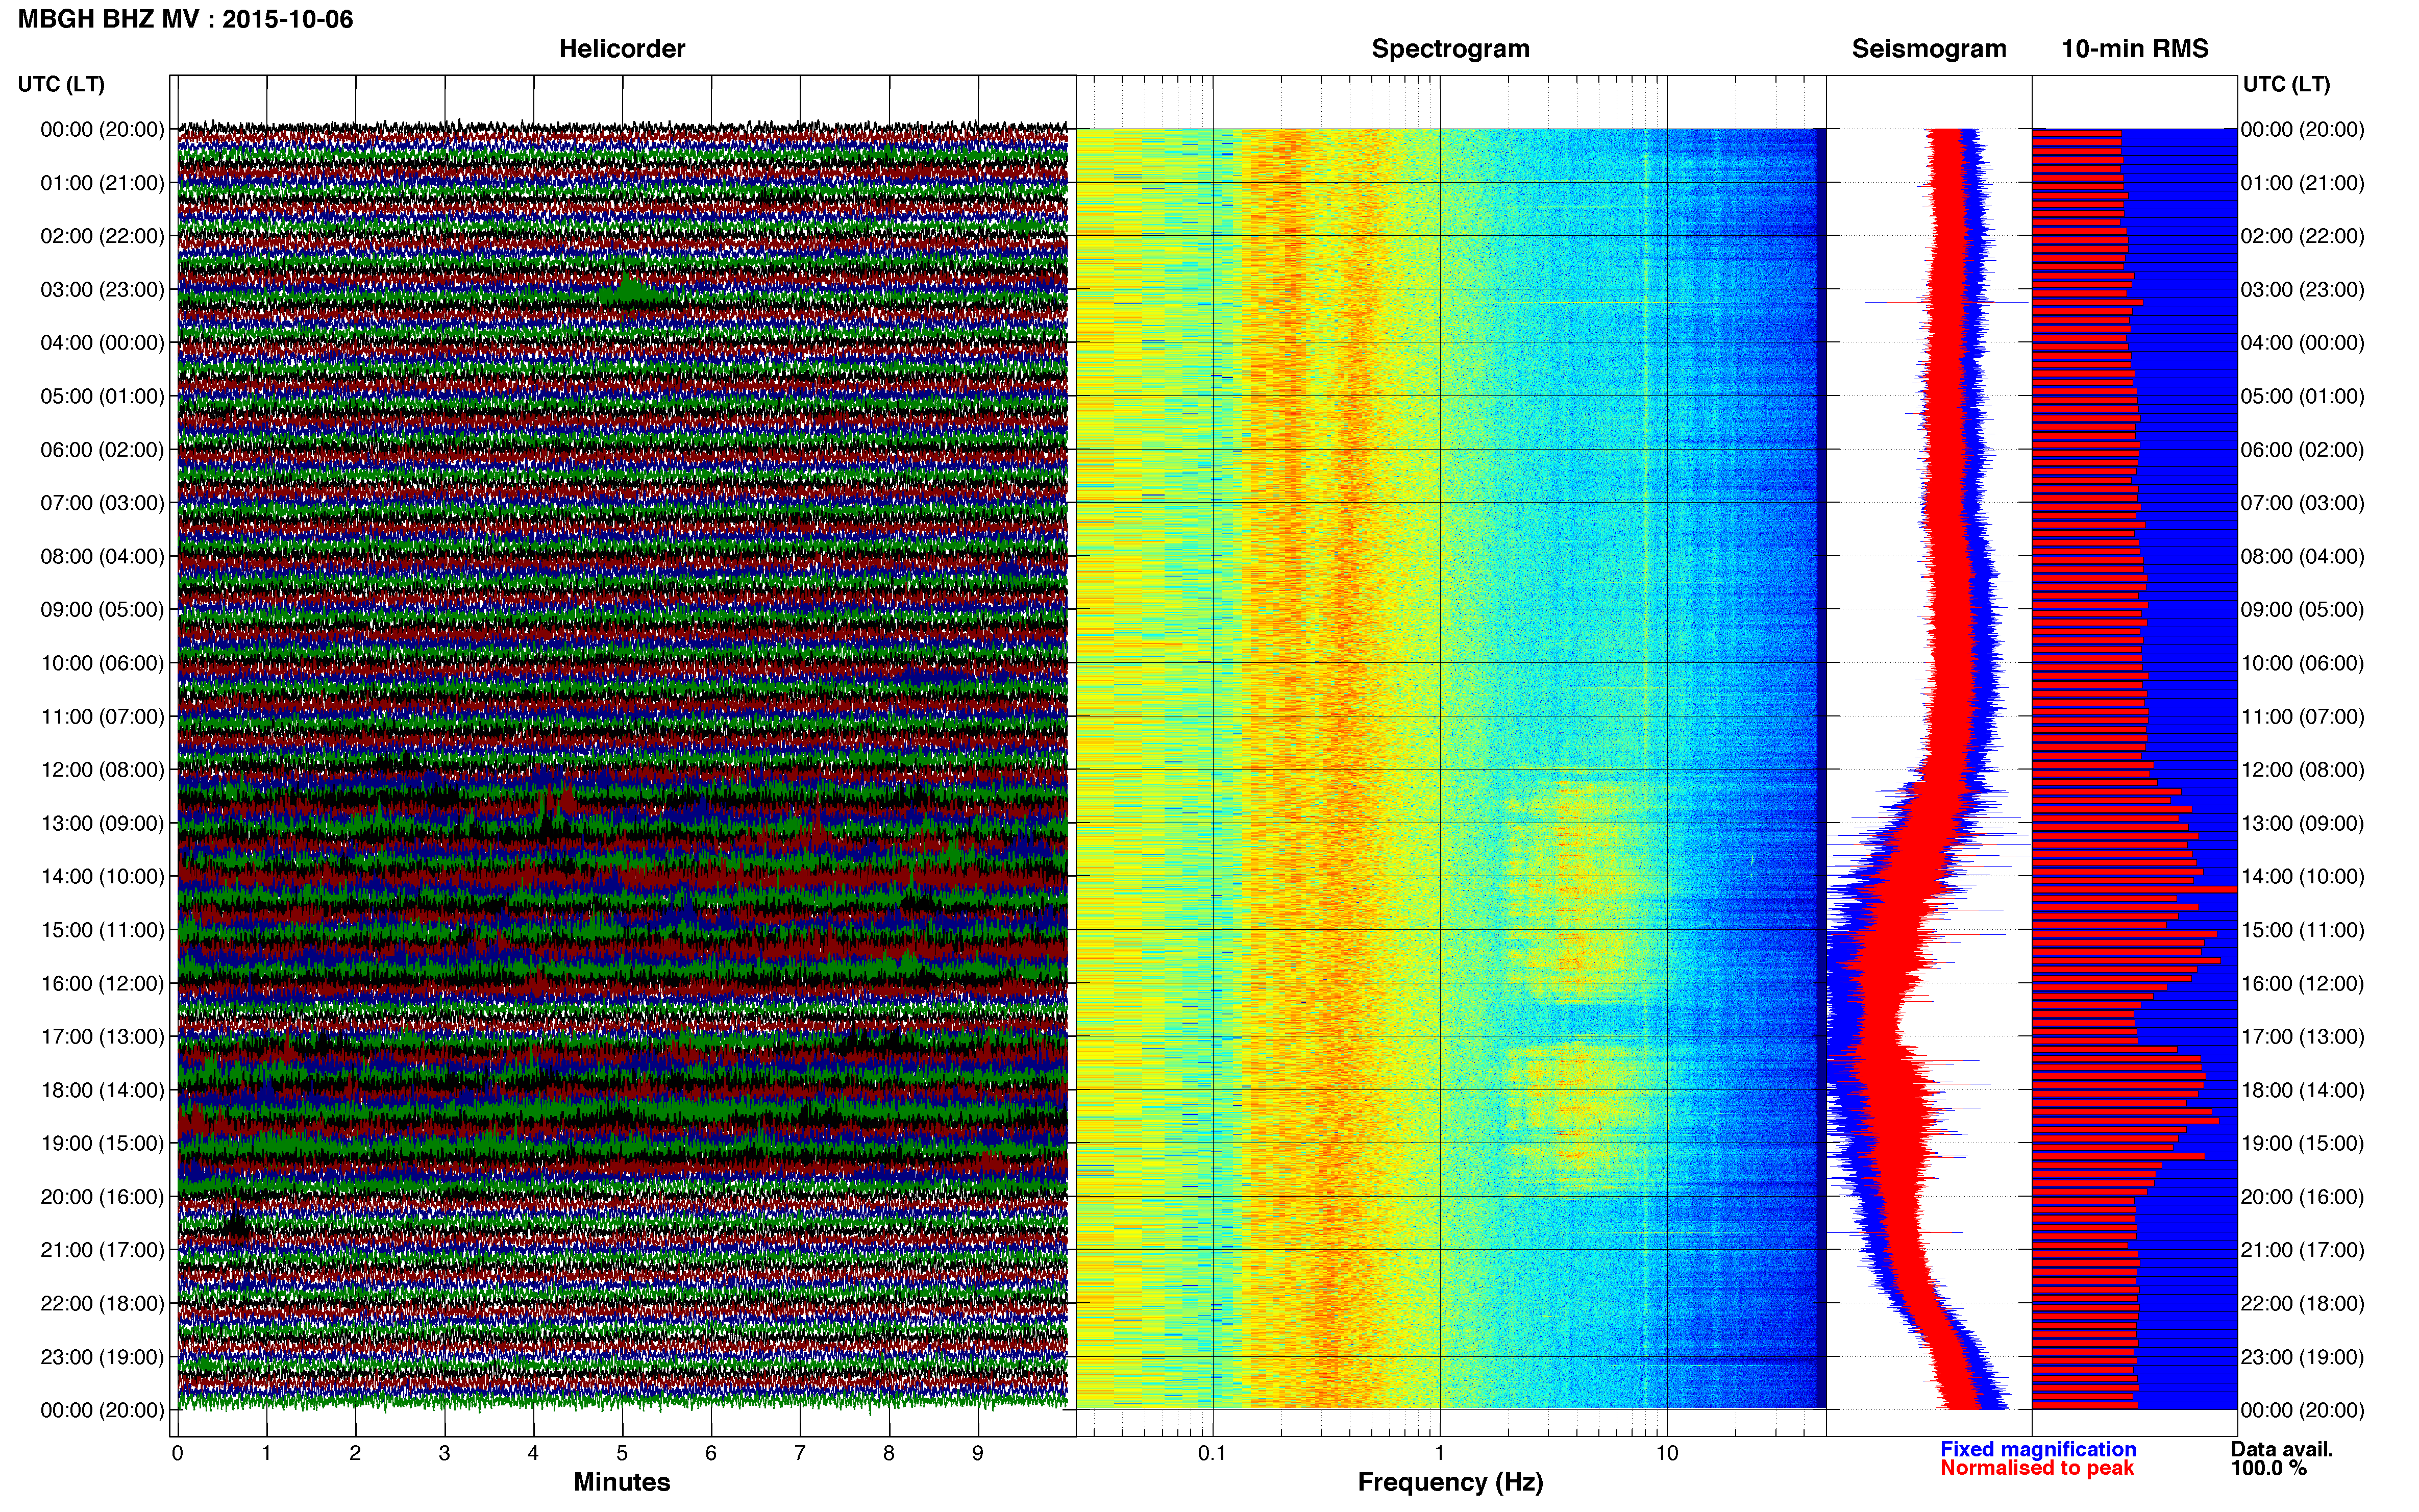Click '10:00 (06:00)' on the Helicorder time axis
The width and height of the screenshot is (2419, 1512).
click(102, 663)
